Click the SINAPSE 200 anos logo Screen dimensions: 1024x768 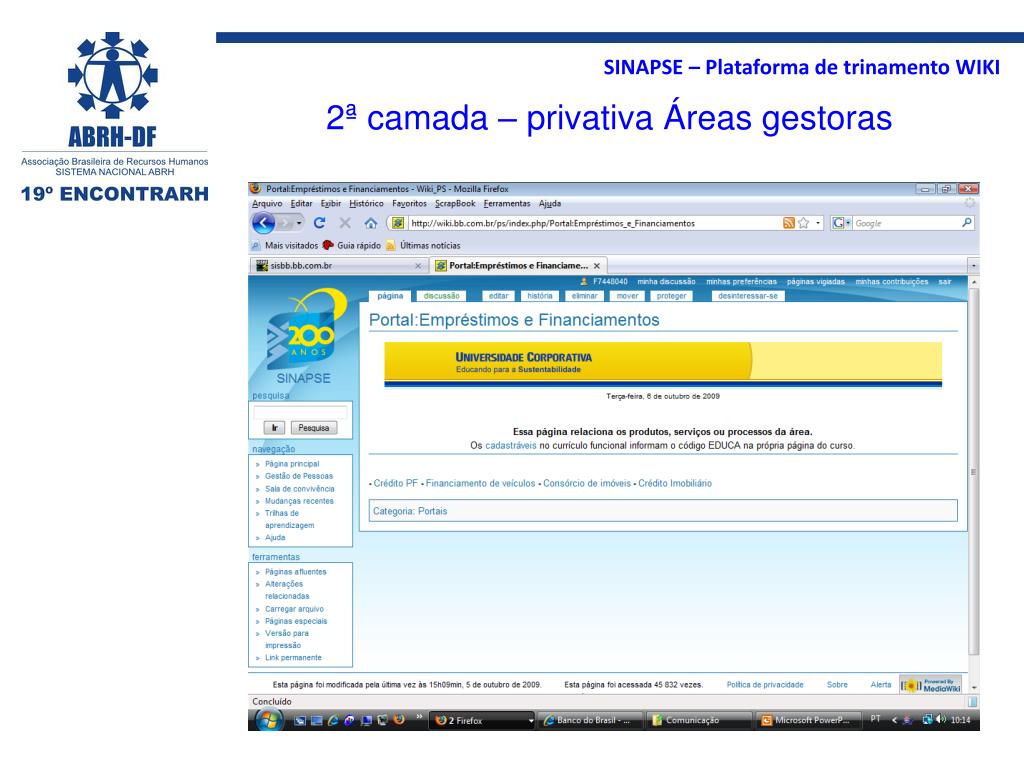tap(304, 338)
